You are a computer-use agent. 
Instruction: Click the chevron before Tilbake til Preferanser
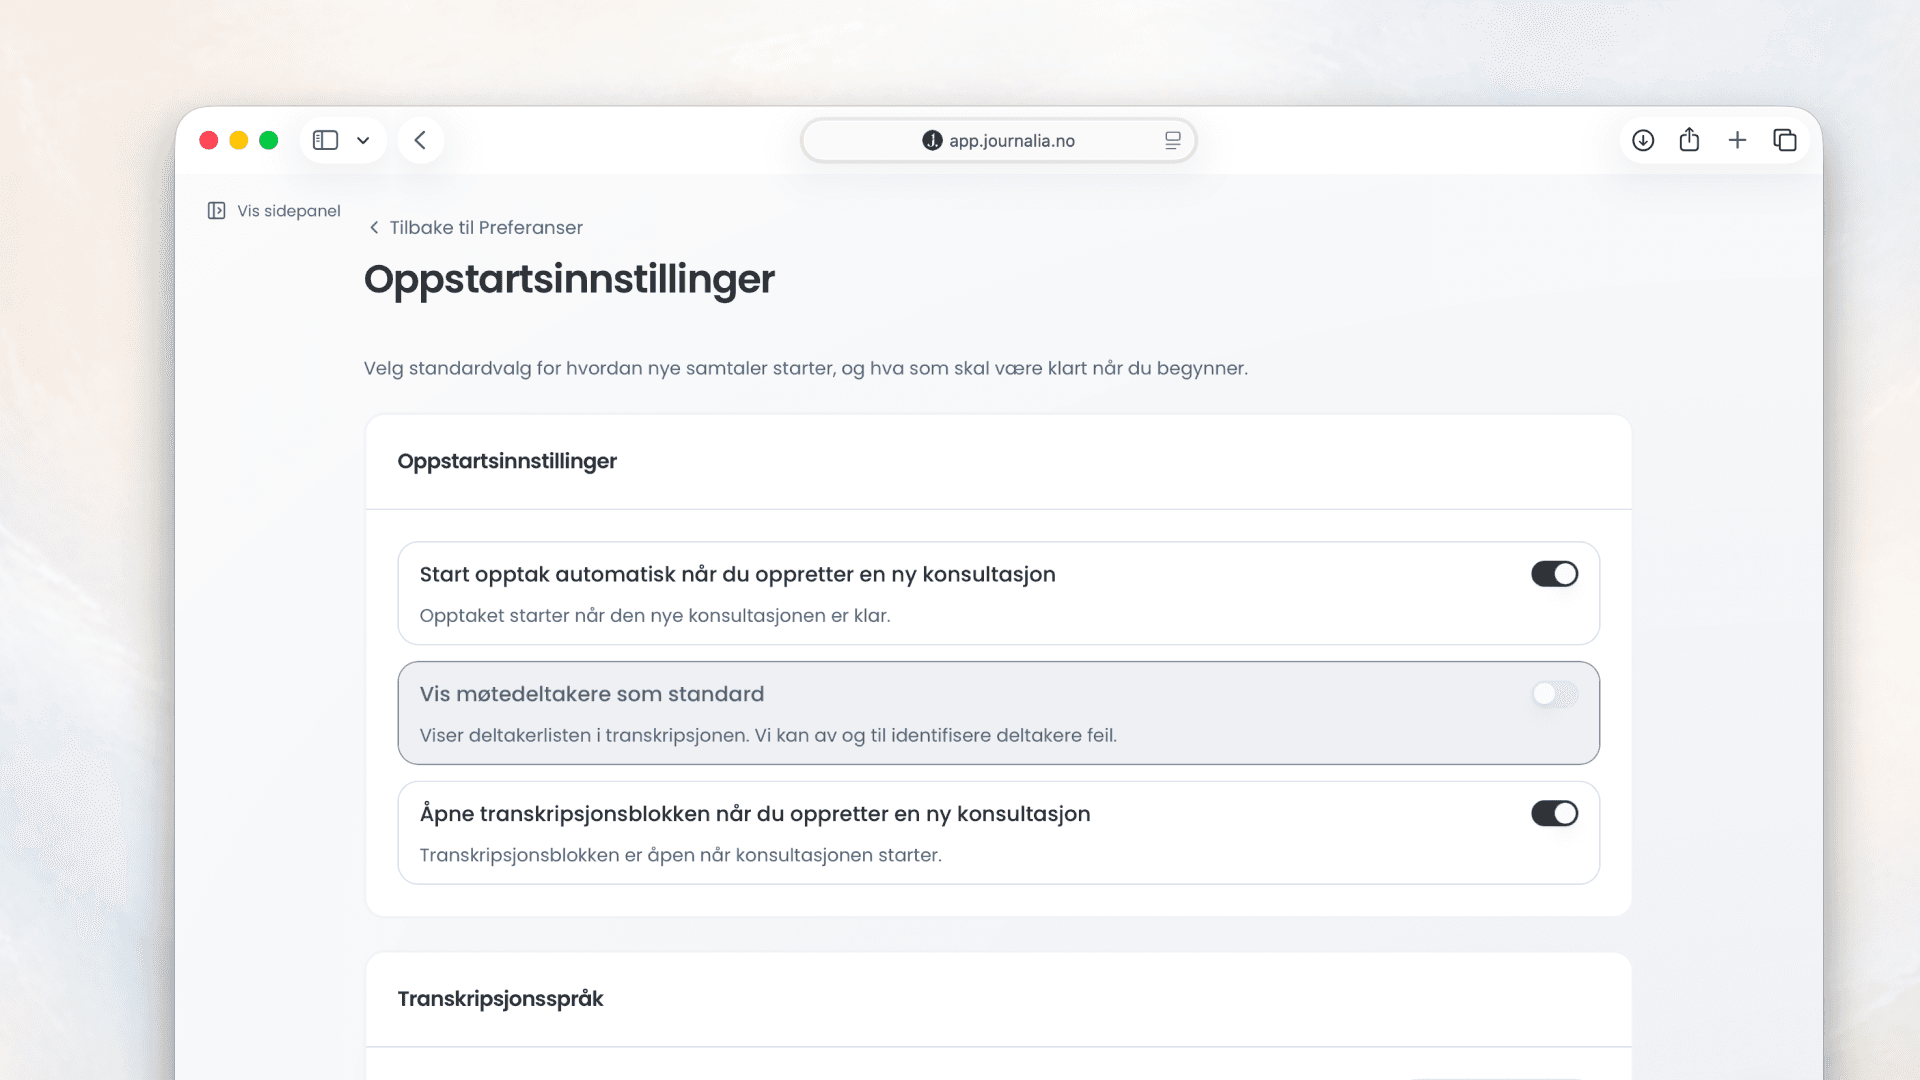pyautogui.click(x=374, y=228)
